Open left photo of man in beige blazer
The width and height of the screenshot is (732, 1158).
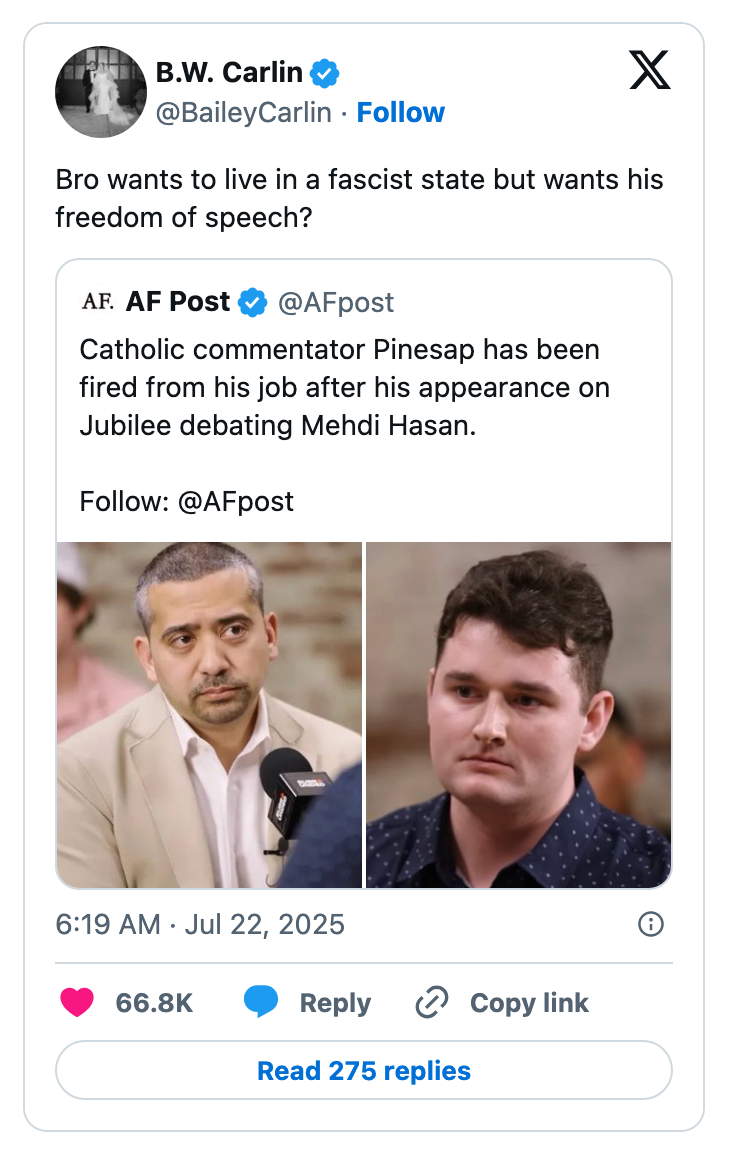209,714
